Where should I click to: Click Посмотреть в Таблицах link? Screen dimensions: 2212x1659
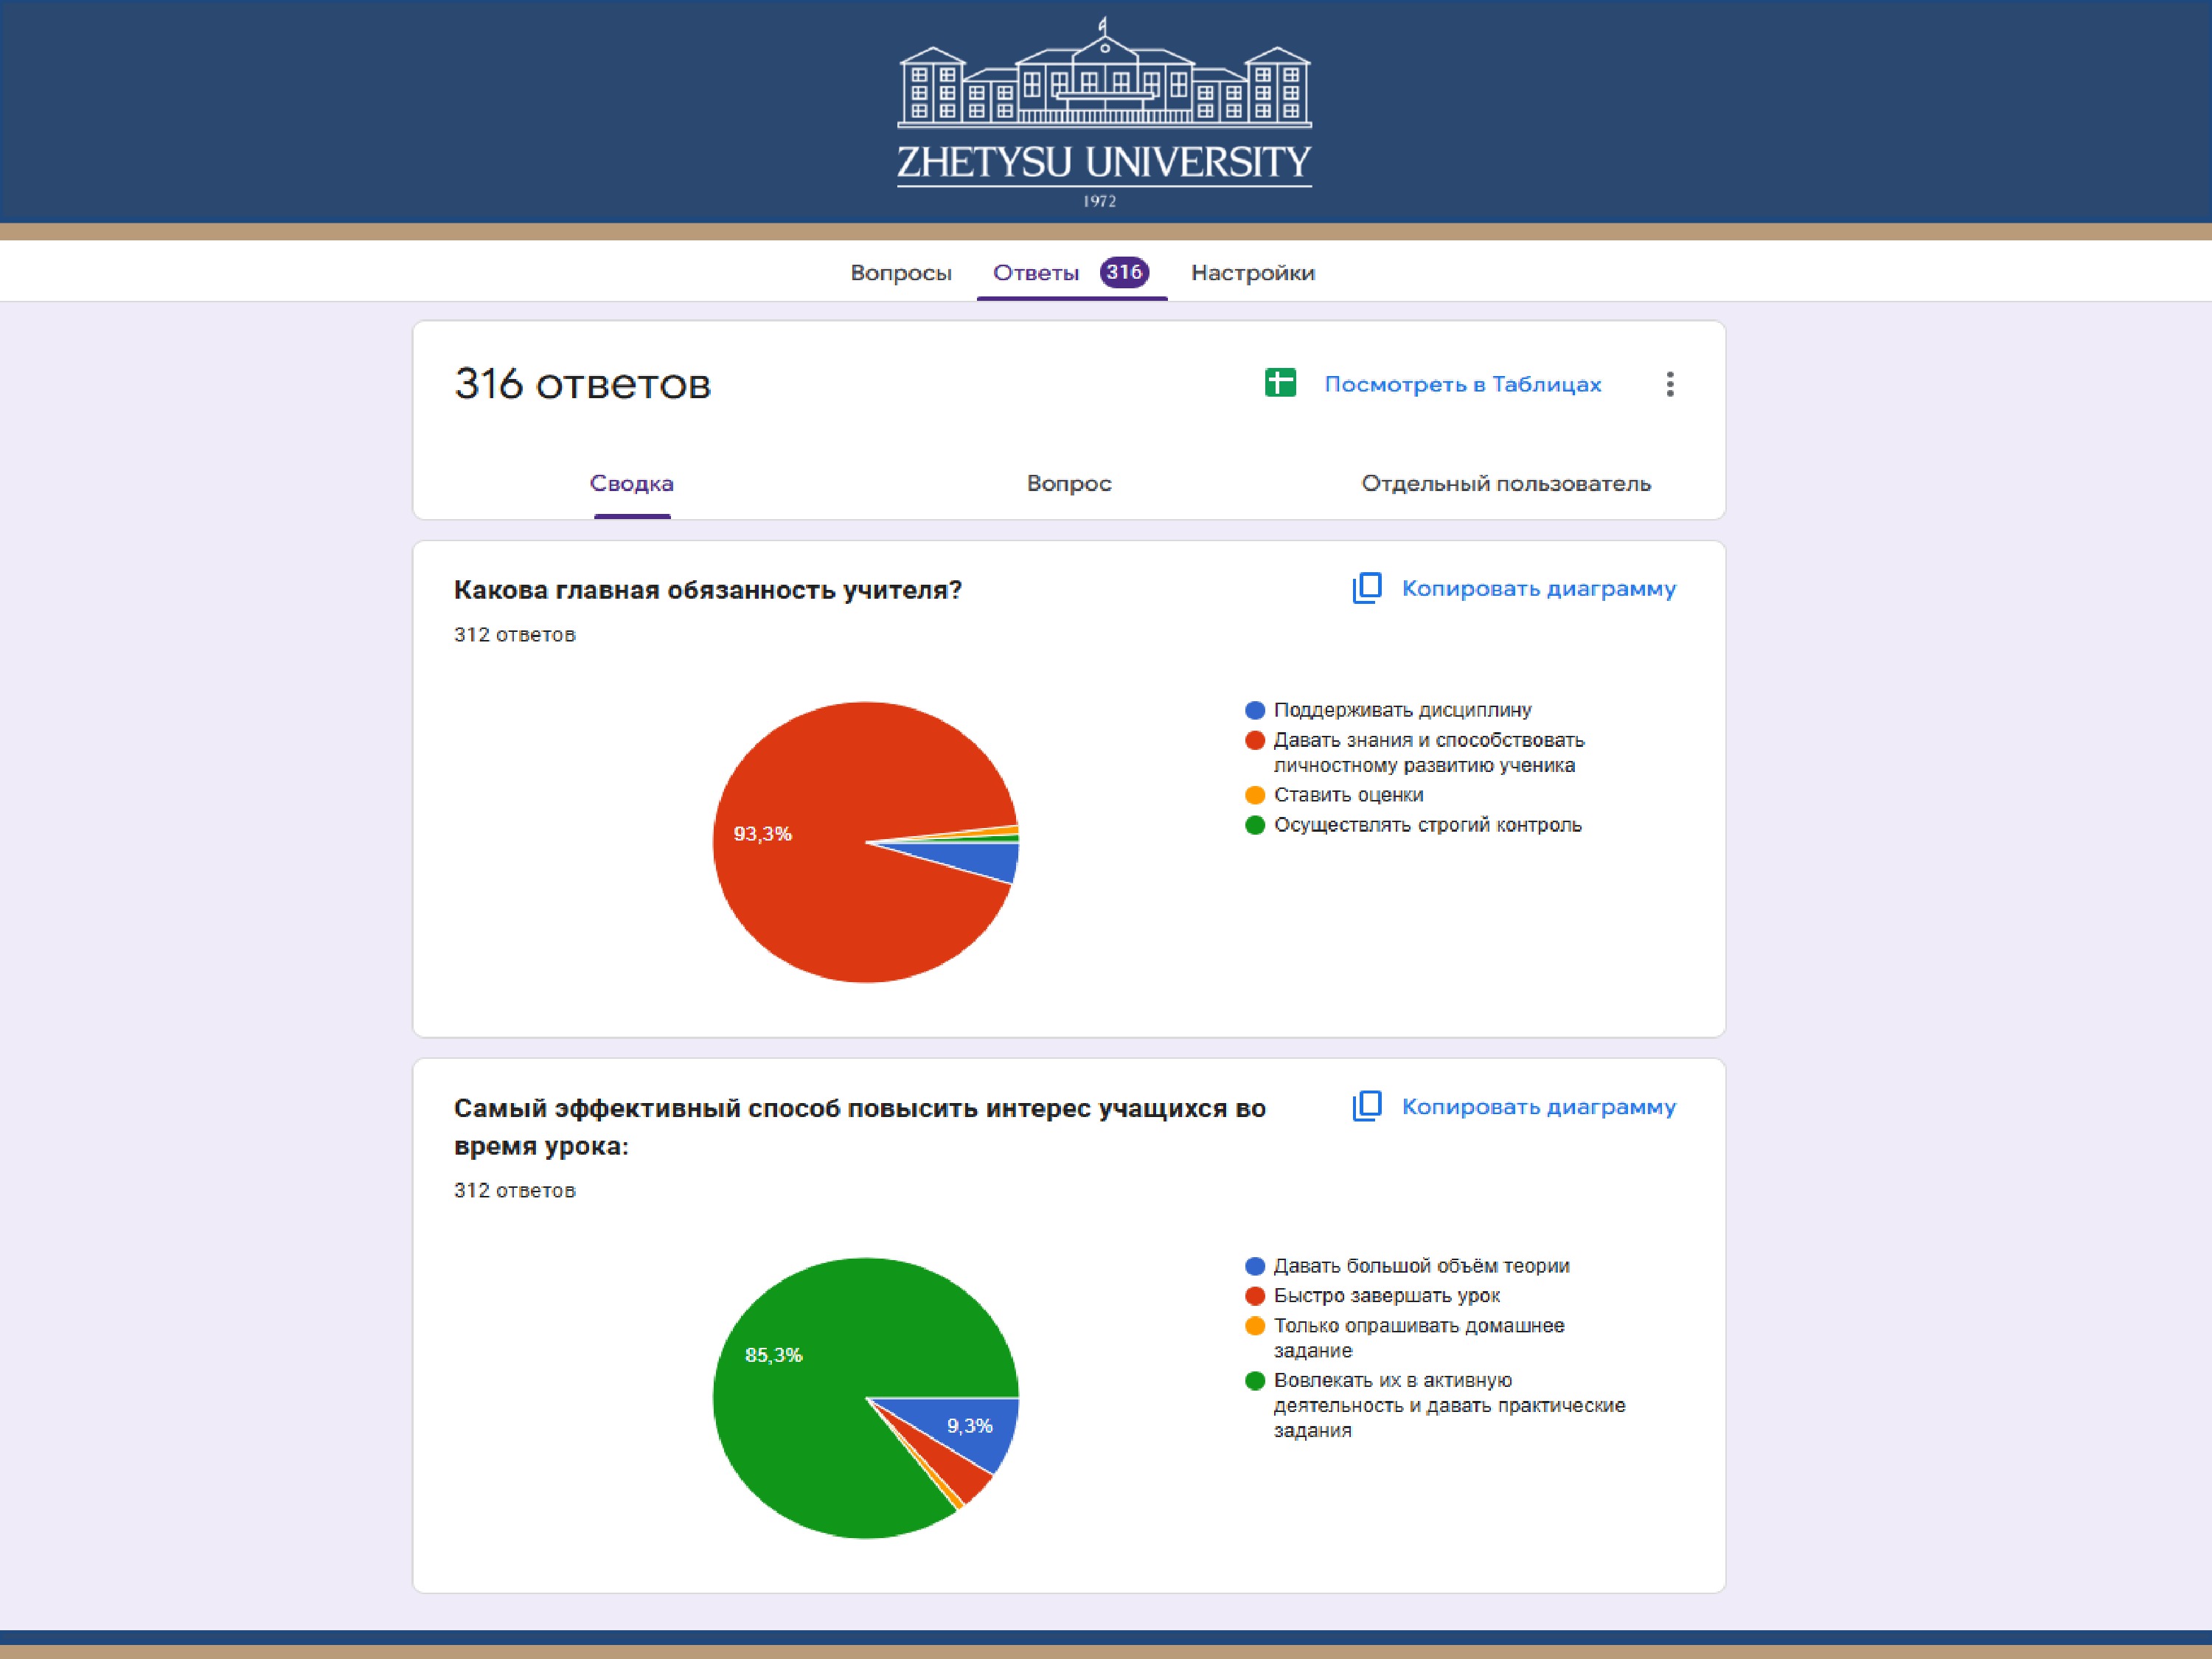(1462, 384)
